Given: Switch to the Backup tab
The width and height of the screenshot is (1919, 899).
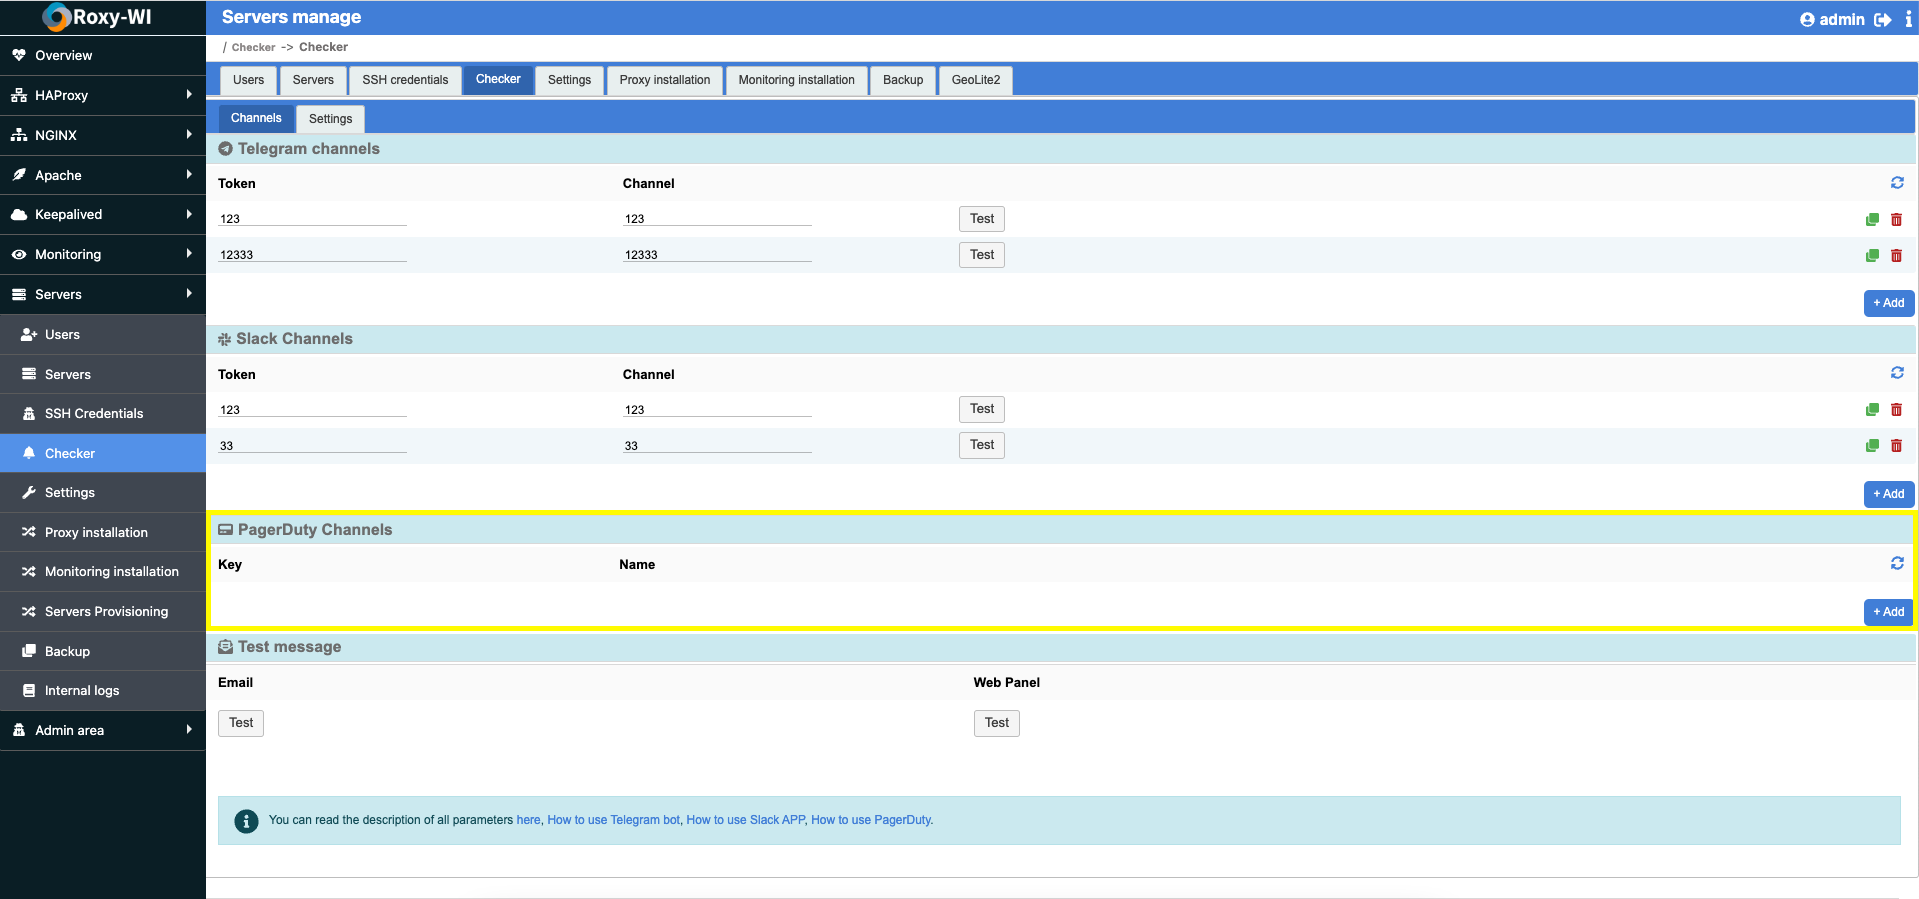Looking at the screenshot, I should click(x=903, y=80).
